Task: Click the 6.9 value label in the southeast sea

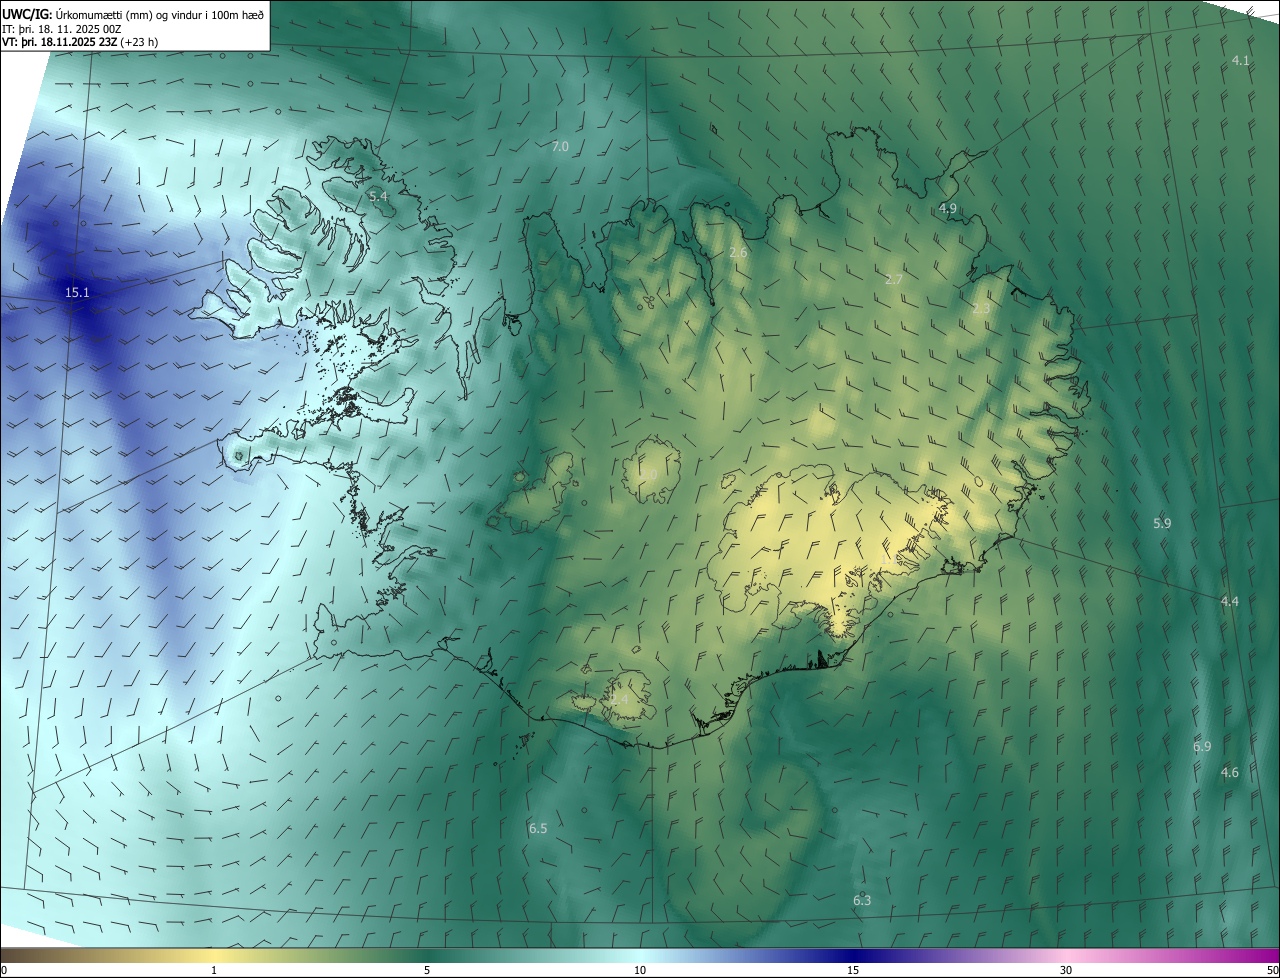Action: pyautogui.click(x=1202, y=747)
